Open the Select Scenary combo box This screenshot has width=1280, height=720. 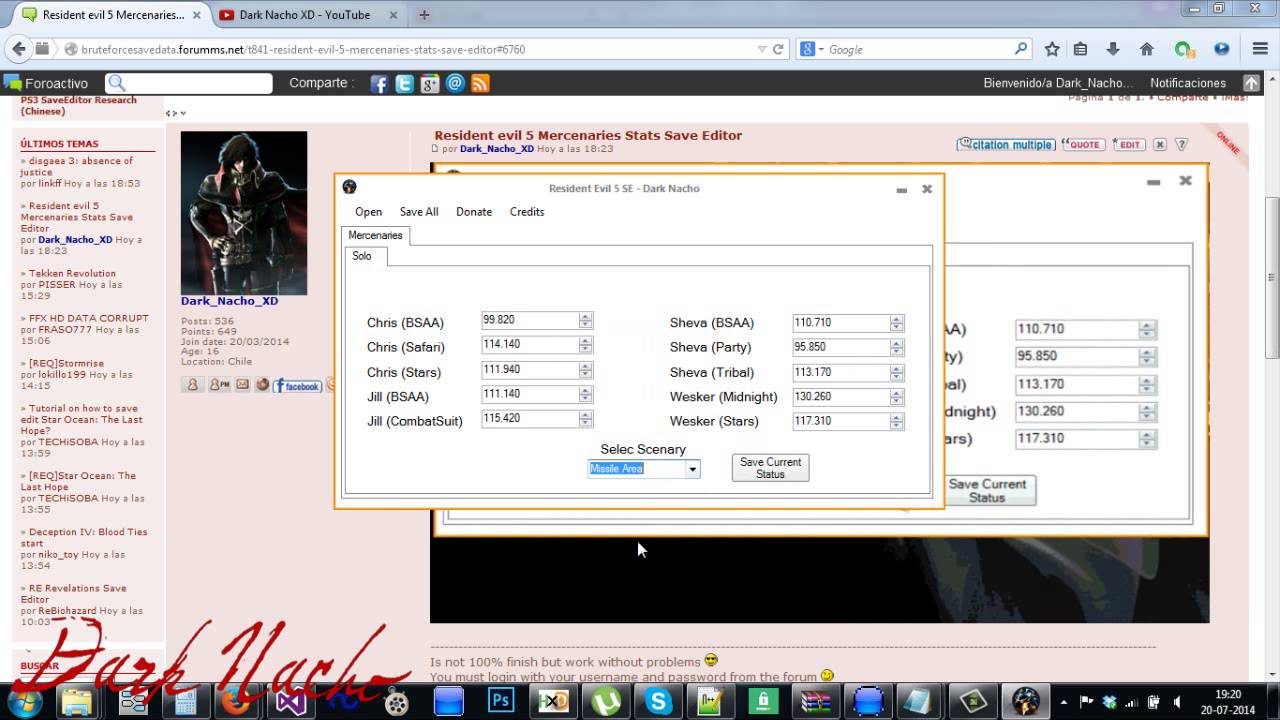point(644,469)
